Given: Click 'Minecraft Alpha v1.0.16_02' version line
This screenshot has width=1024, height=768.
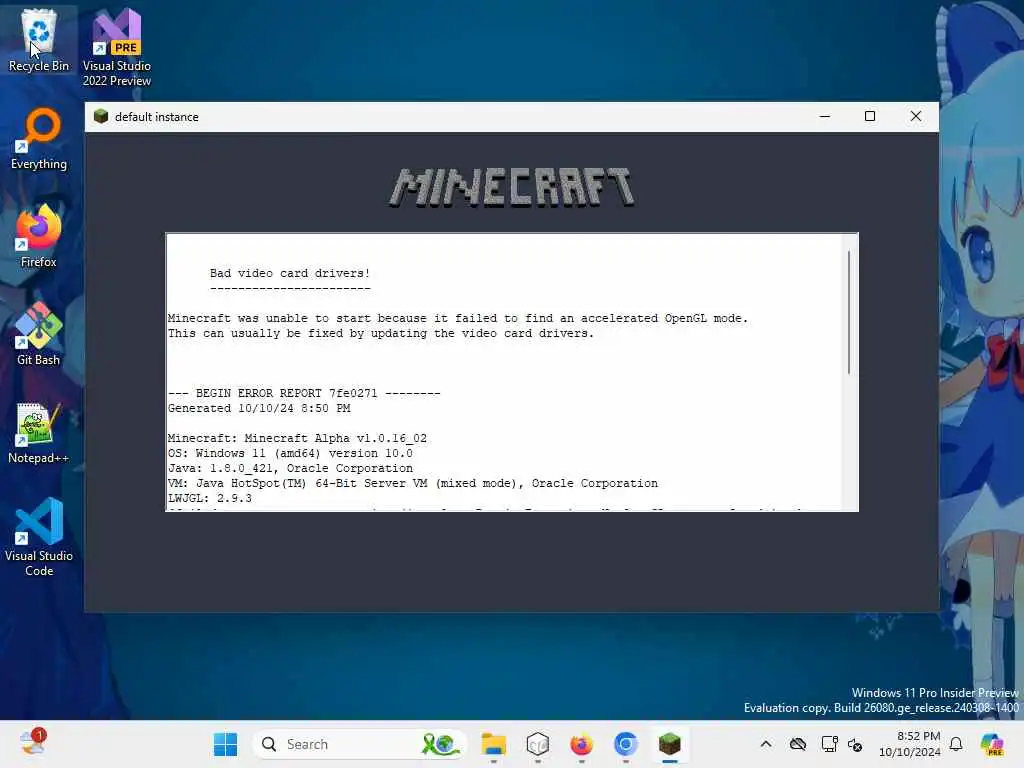Looking at the screenshot, I should pos(297,438).
